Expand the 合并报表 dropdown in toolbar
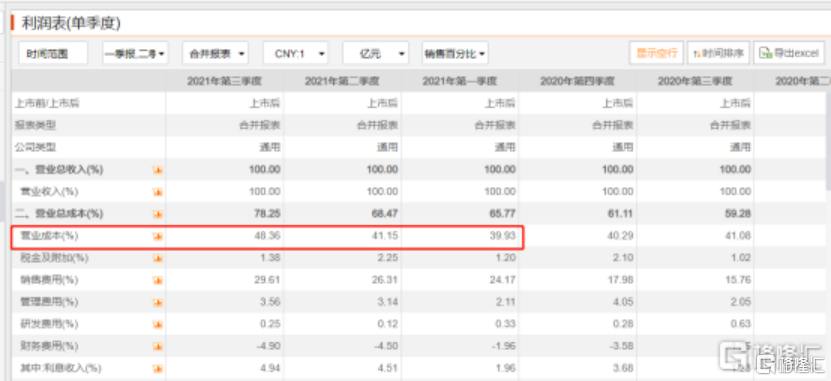The image size is (831, 381). pos(215,53)
